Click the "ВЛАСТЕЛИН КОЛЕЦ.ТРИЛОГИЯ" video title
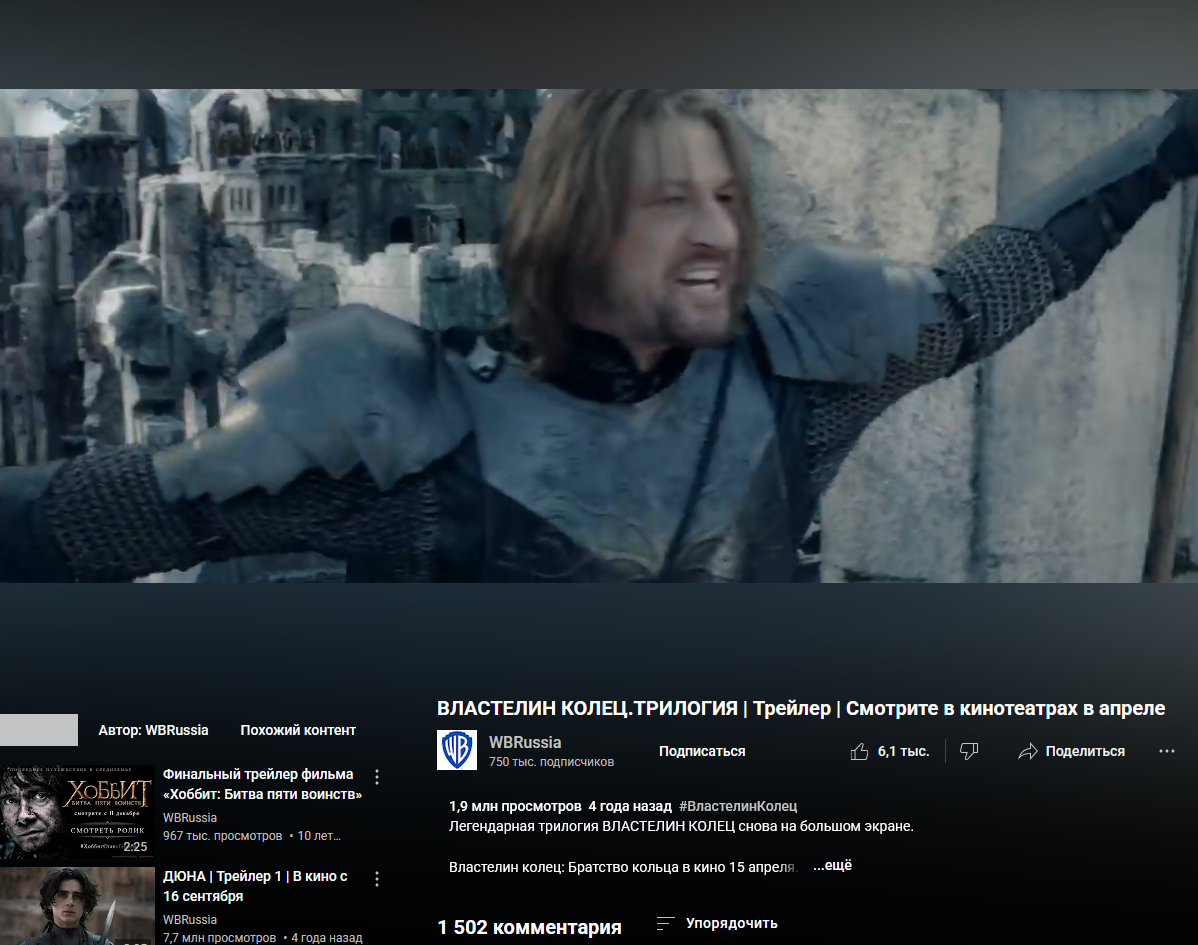The width and height of the screenshot is (1198, 945). click(801, 708)
